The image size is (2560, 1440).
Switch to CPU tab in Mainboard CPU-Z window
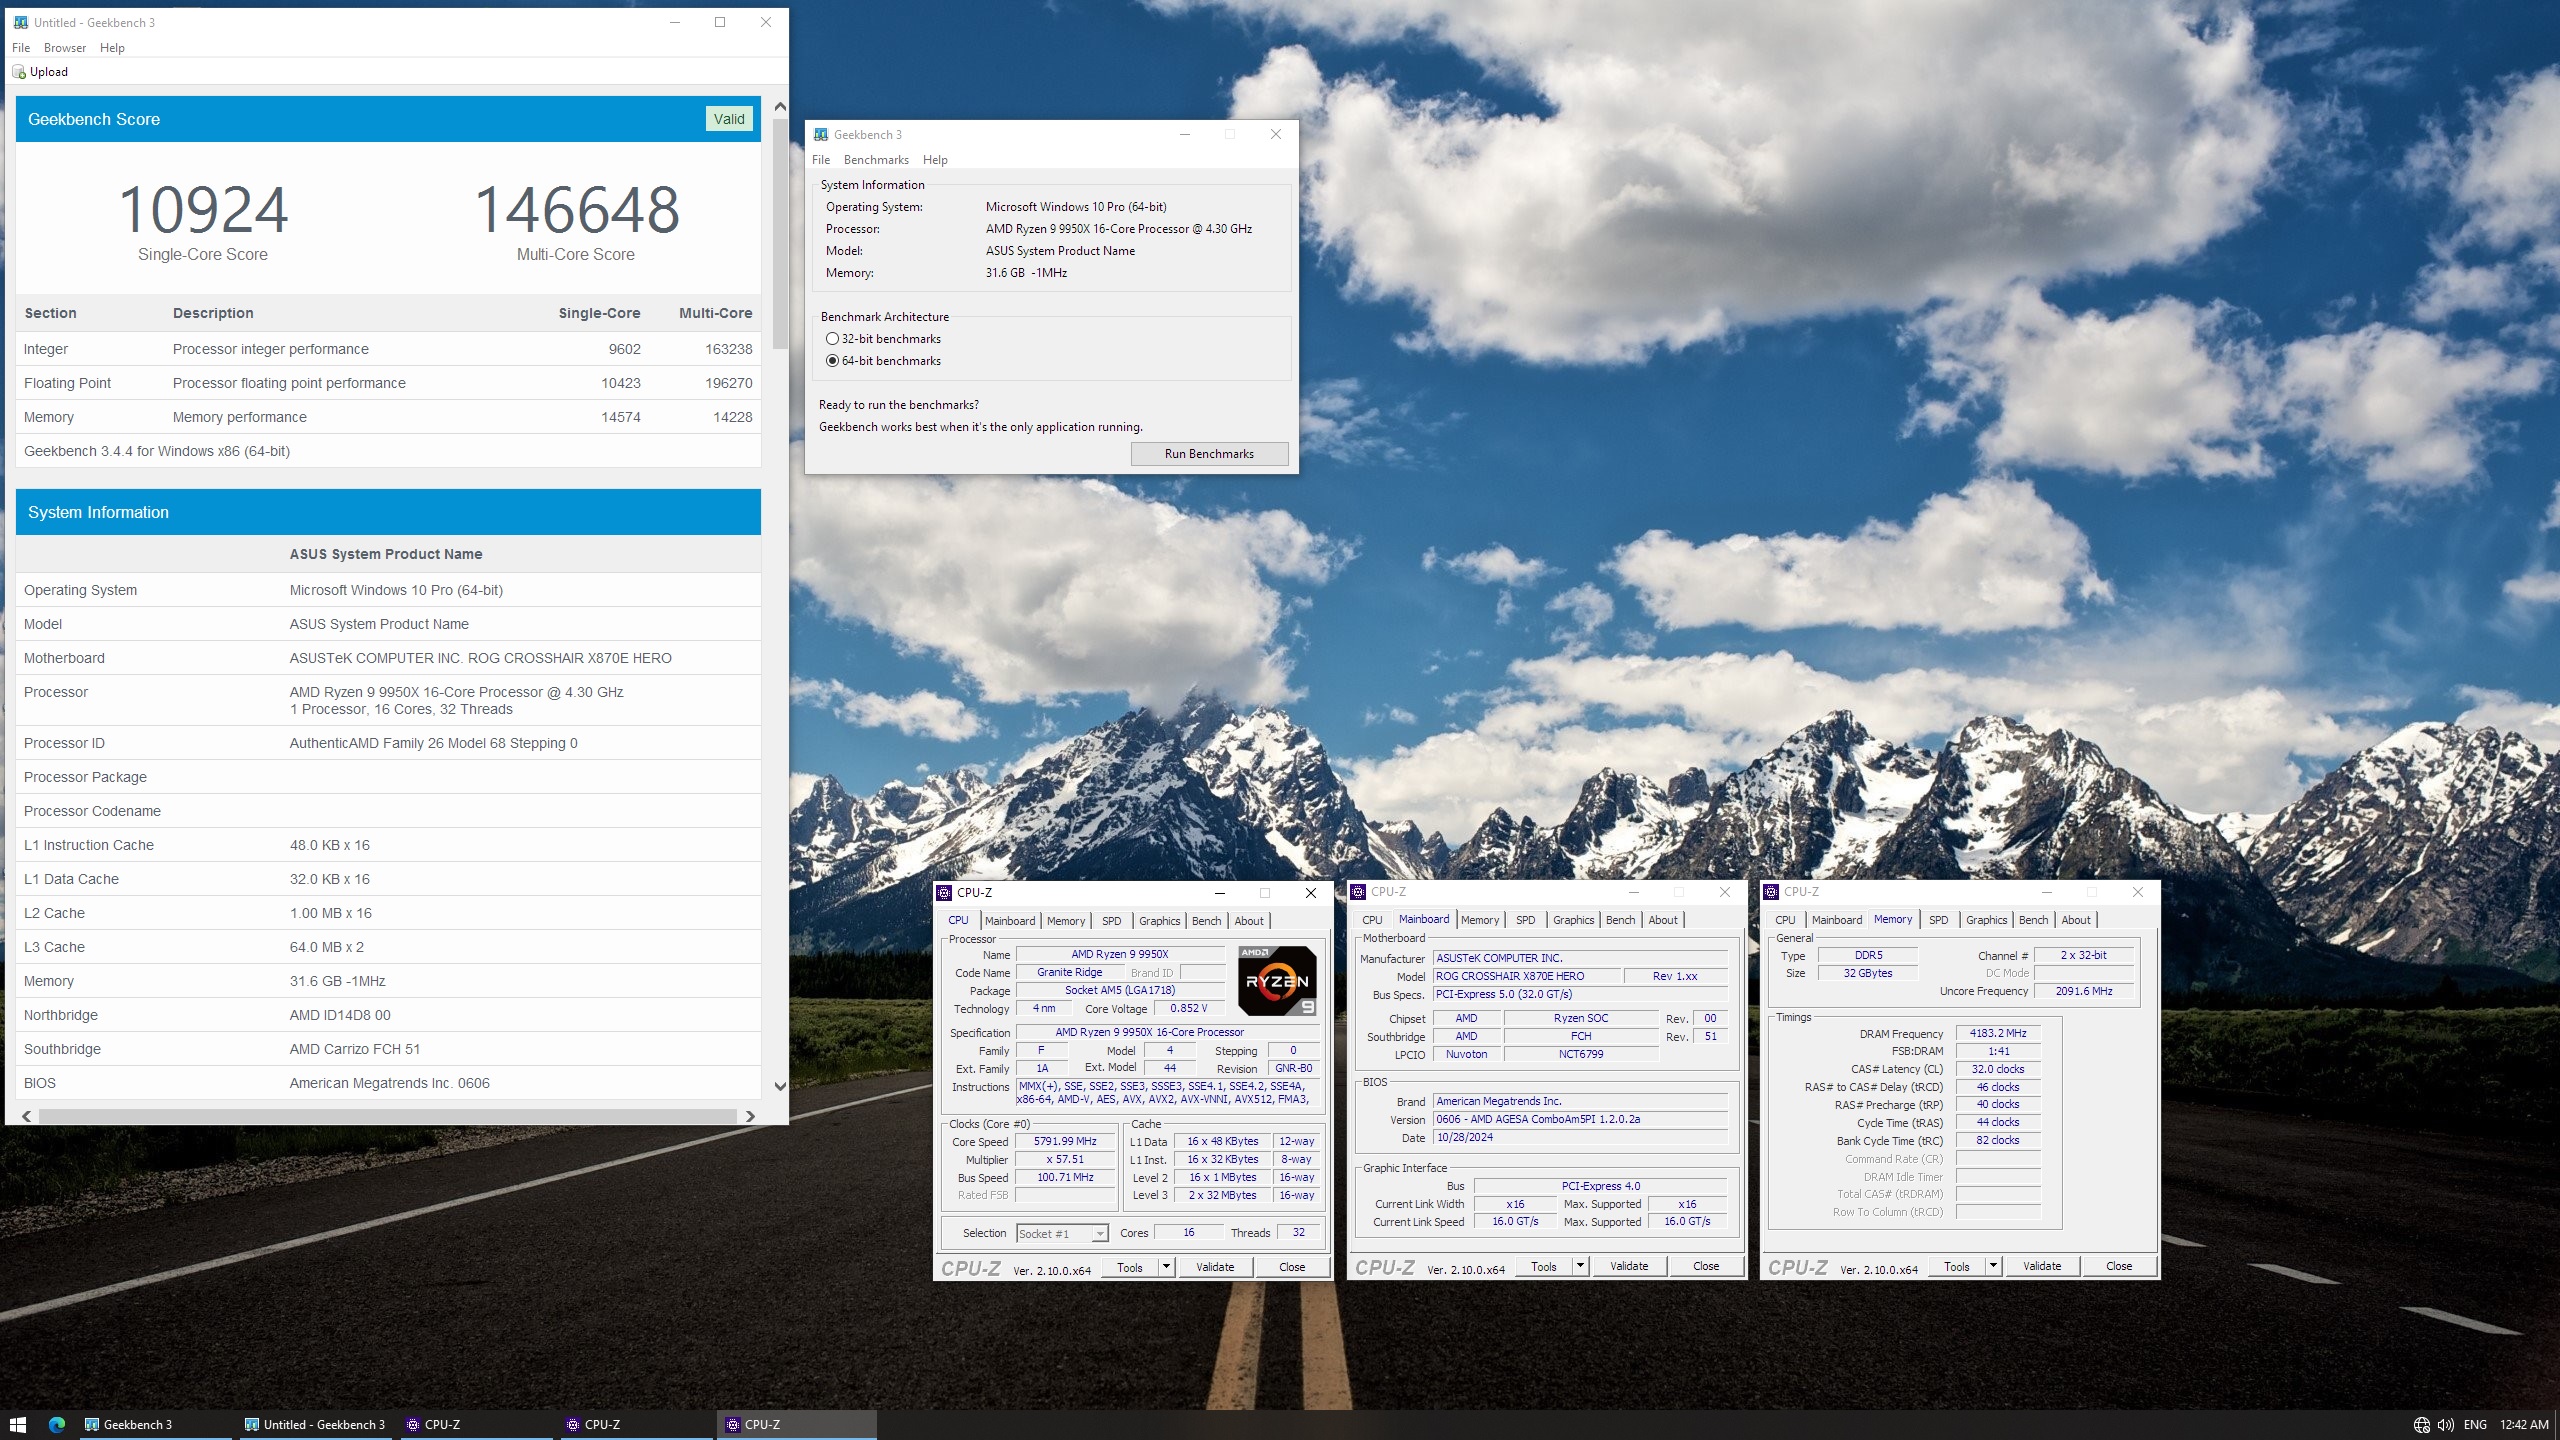click(1372, 920)
